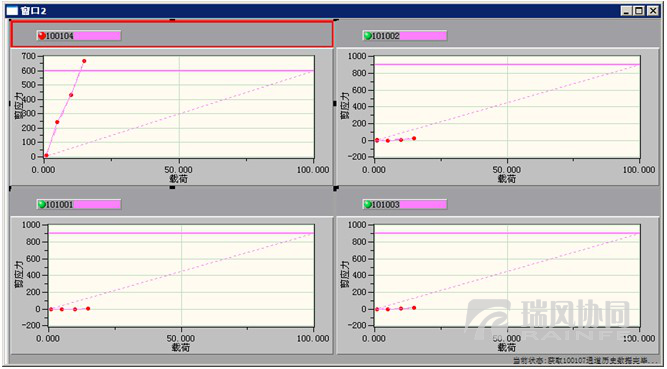Click the last red data point in 101002 chart
The image size is (667, 369).
pyautogui.click(x=414, y=138)
